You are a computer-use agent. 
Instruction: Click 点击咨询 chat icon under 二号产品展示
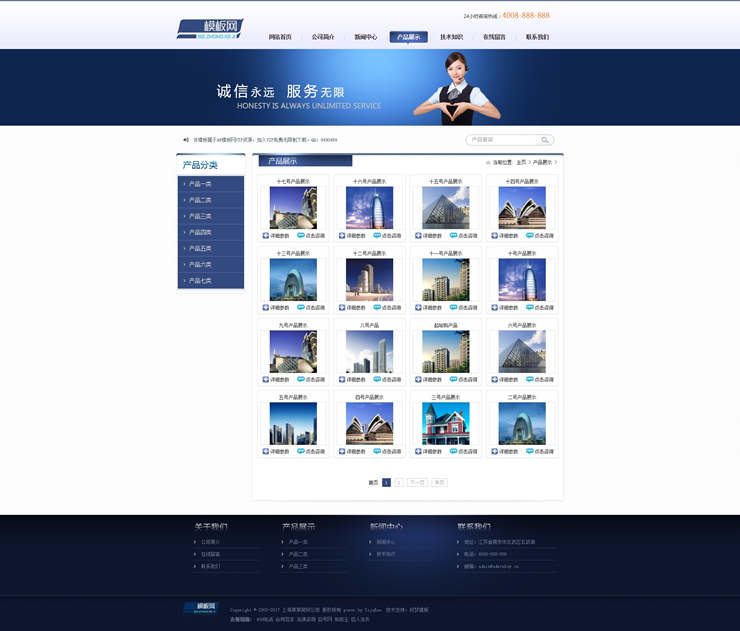click(529, 452)
